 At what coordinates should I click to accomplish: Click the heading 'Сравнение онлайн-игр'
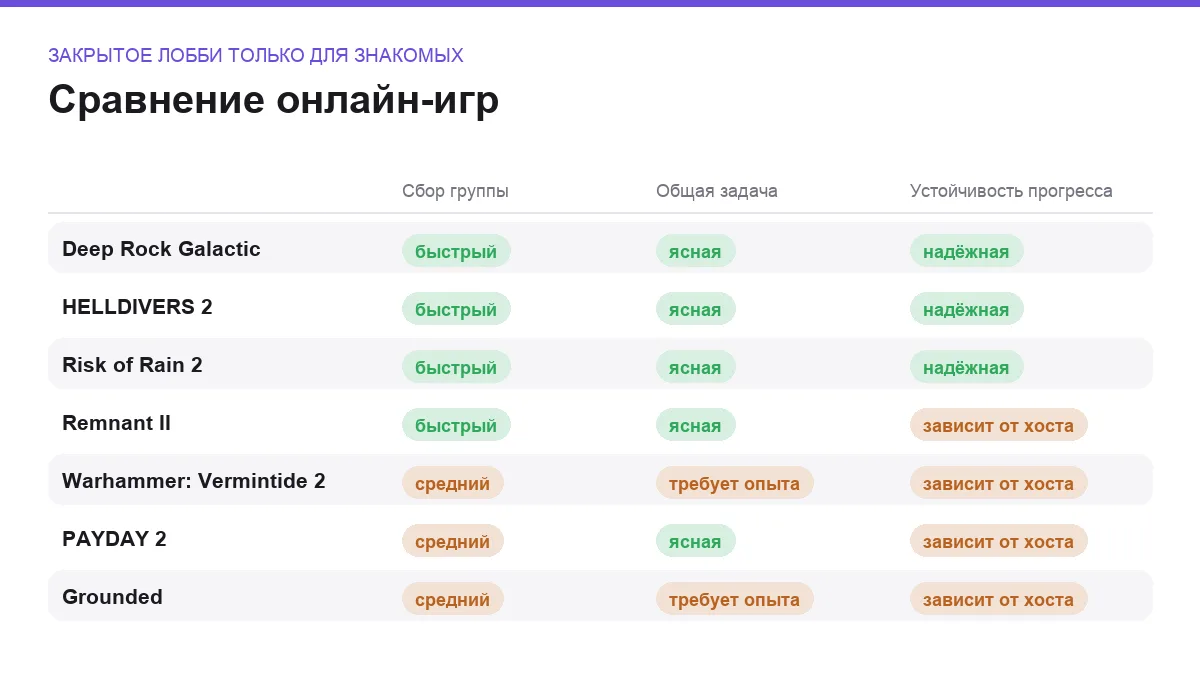(x=273, y=101)
